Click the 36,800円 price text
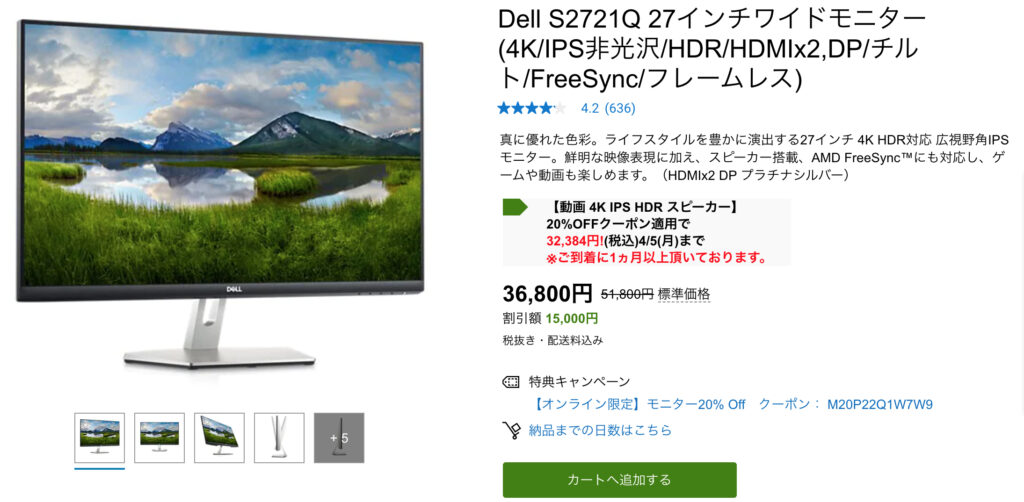The image size is (1024, 502). pyautogui.click(x=547, y=294)
